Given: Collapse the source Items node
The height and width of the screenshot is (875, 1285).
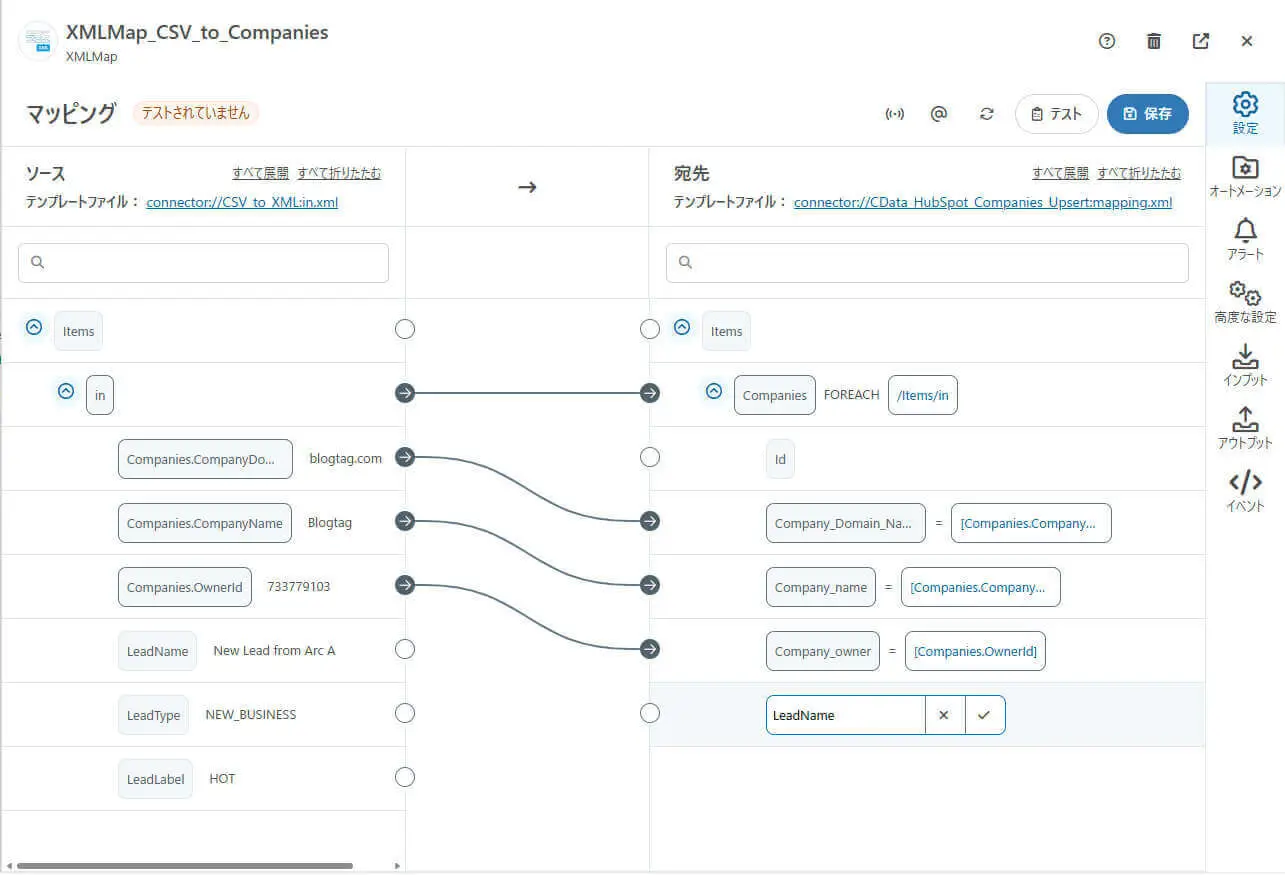Looking at the screenshot, I should pyautogui.click(x=34, y=327).
